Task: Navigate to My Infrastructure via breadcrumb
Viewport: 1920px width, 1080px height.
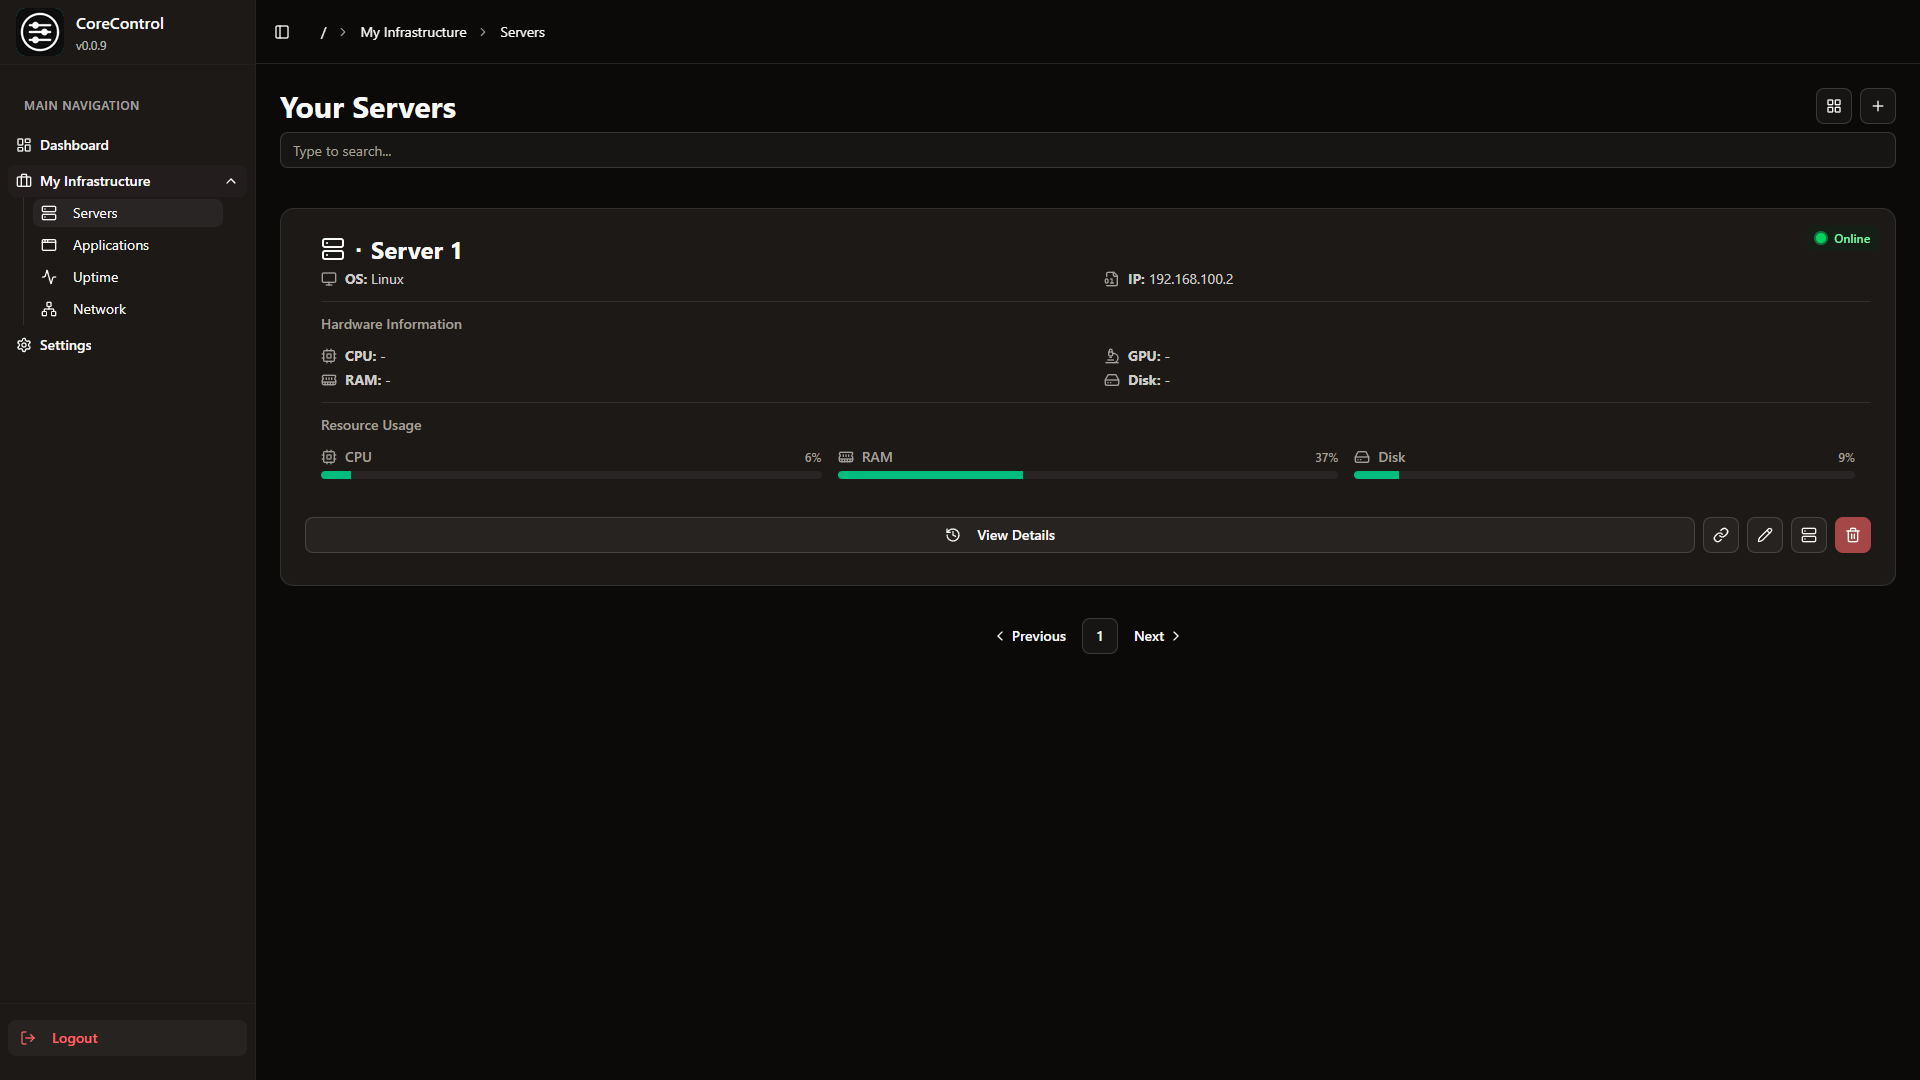Action: (x=412, y=32)
